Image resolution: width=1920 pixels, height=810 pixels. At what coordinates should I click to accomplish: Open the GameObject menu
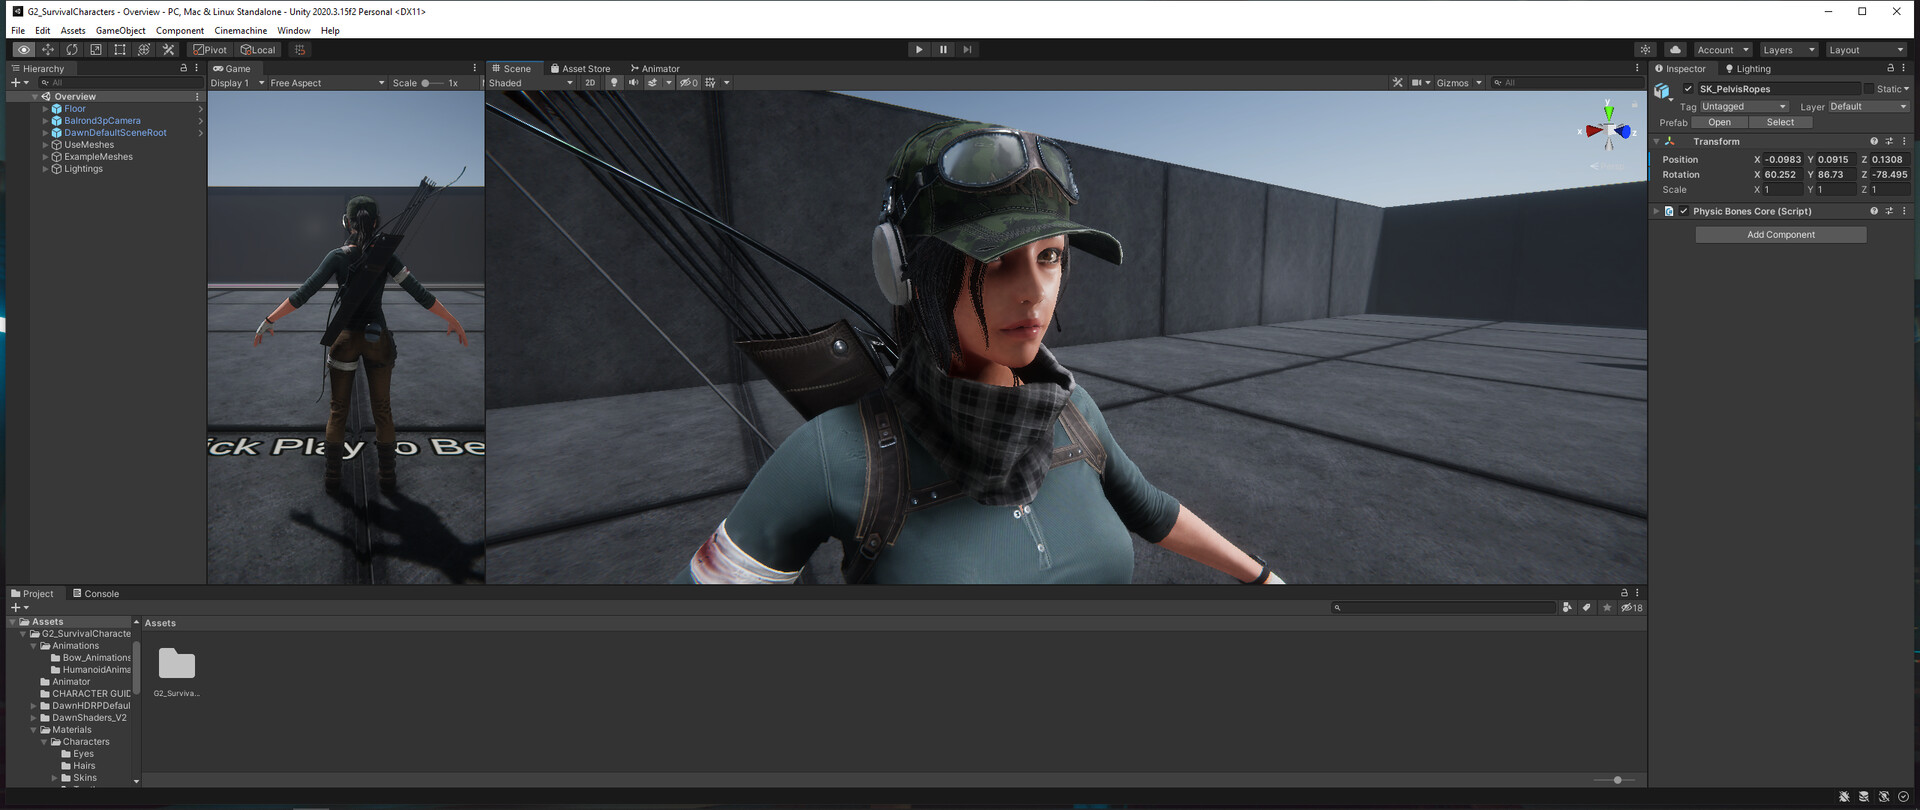tap(121, 31)
